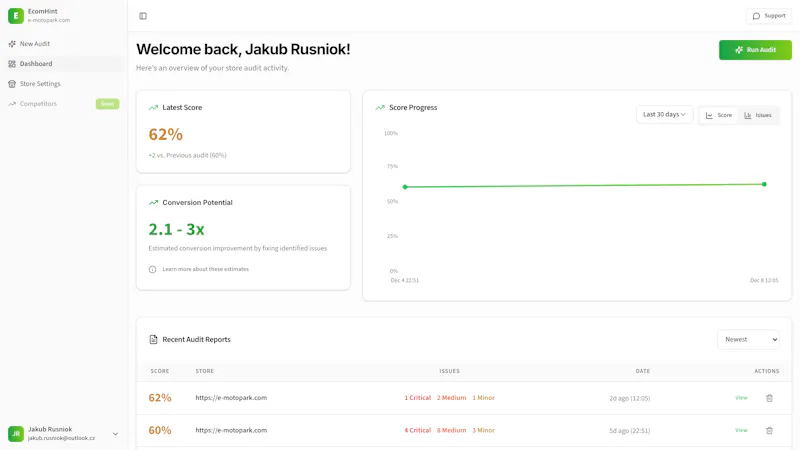Click the 2d ago (12:05) date
Screen dimensions: 800x450
click(x=630, y=398)
